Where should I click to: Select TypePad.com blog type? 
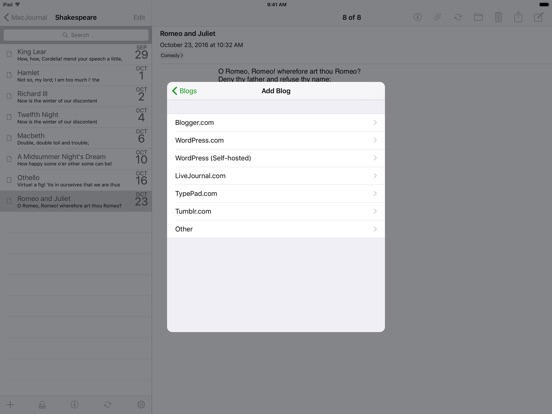click(x=276, y=194)
